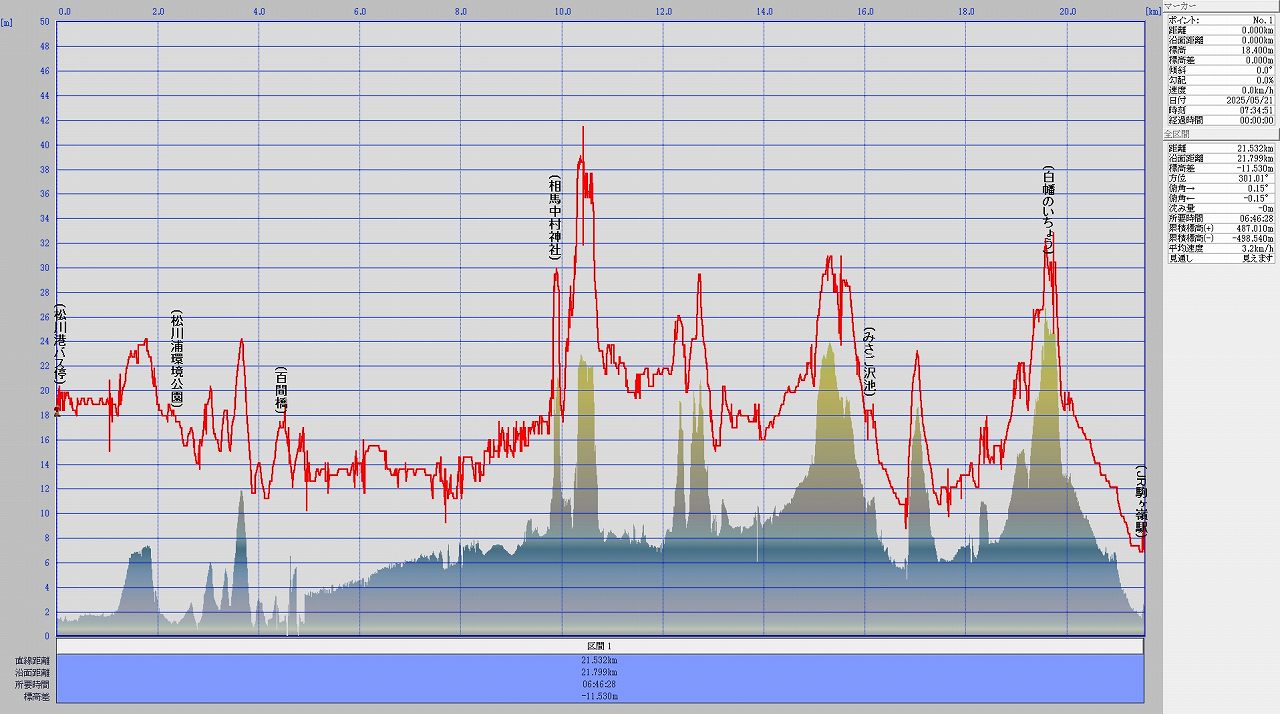Click the 20.0 km tick on distance axis

pos(1067,12)
